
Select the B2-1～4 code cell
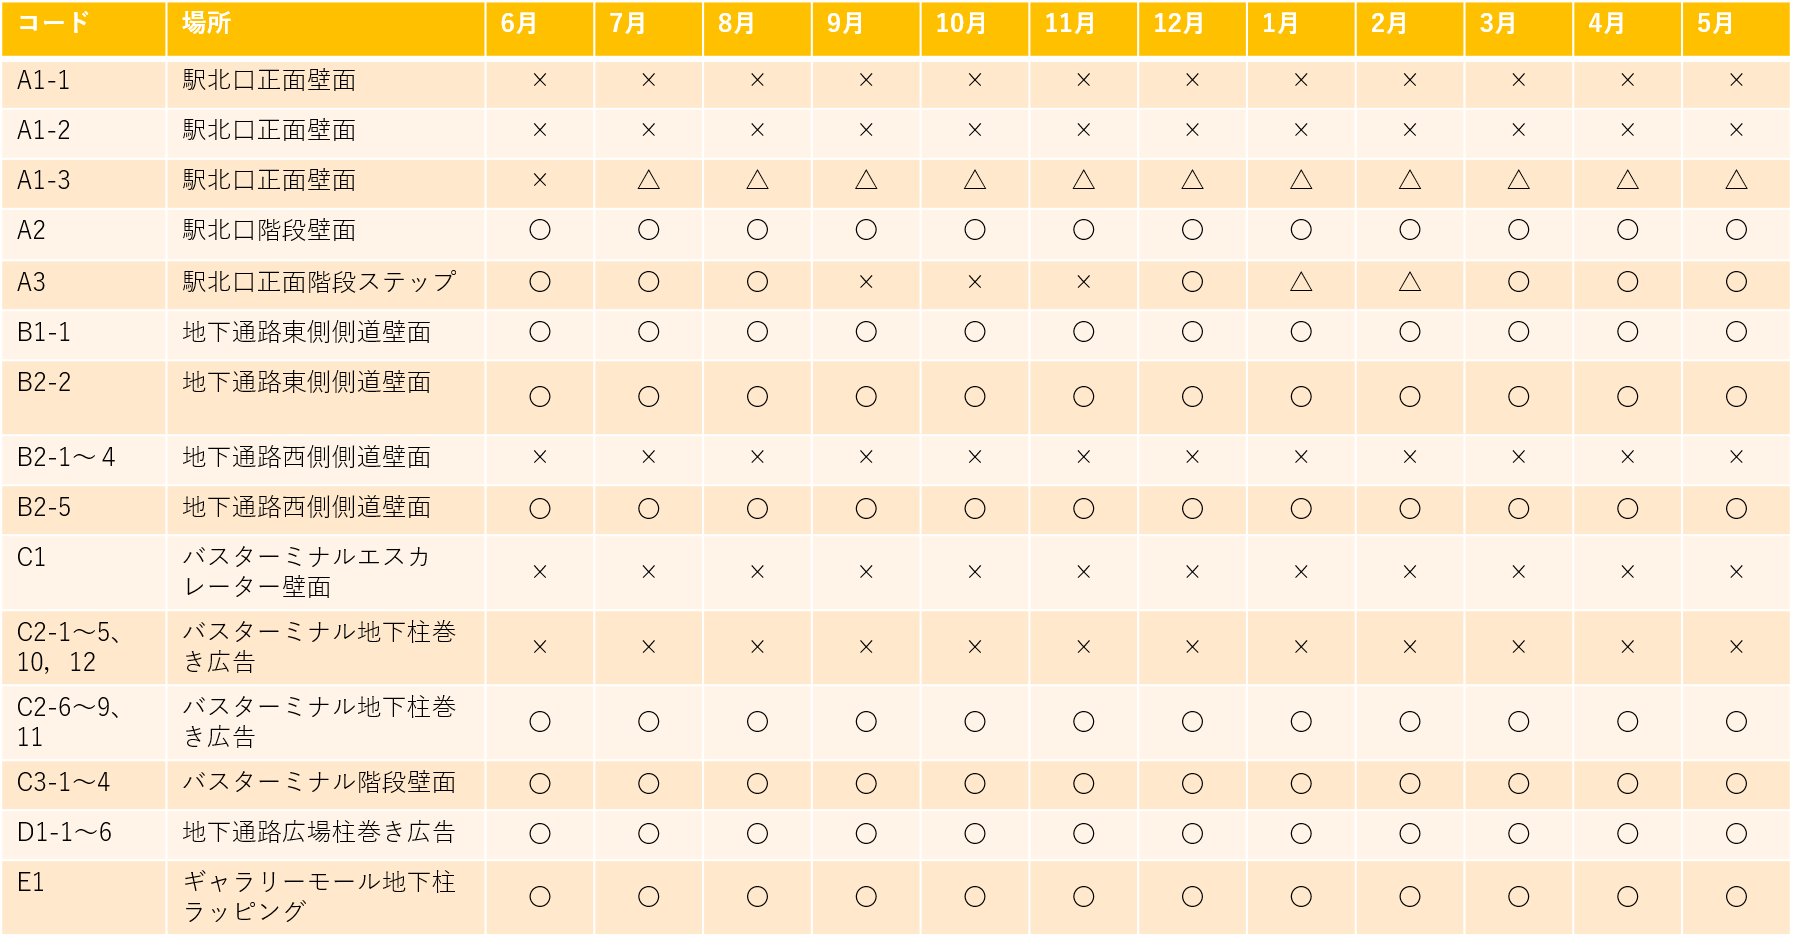(x=84, y=460)
